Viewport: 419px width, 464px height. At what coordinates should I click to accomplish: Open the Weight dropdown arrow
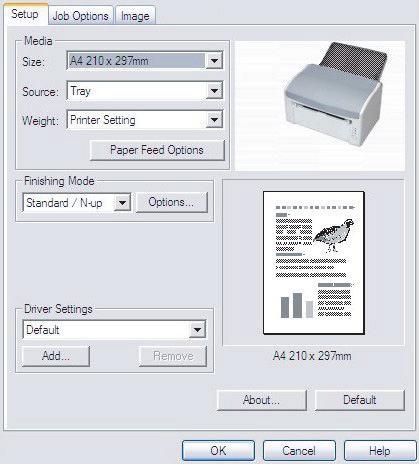[x=214, y=120]
